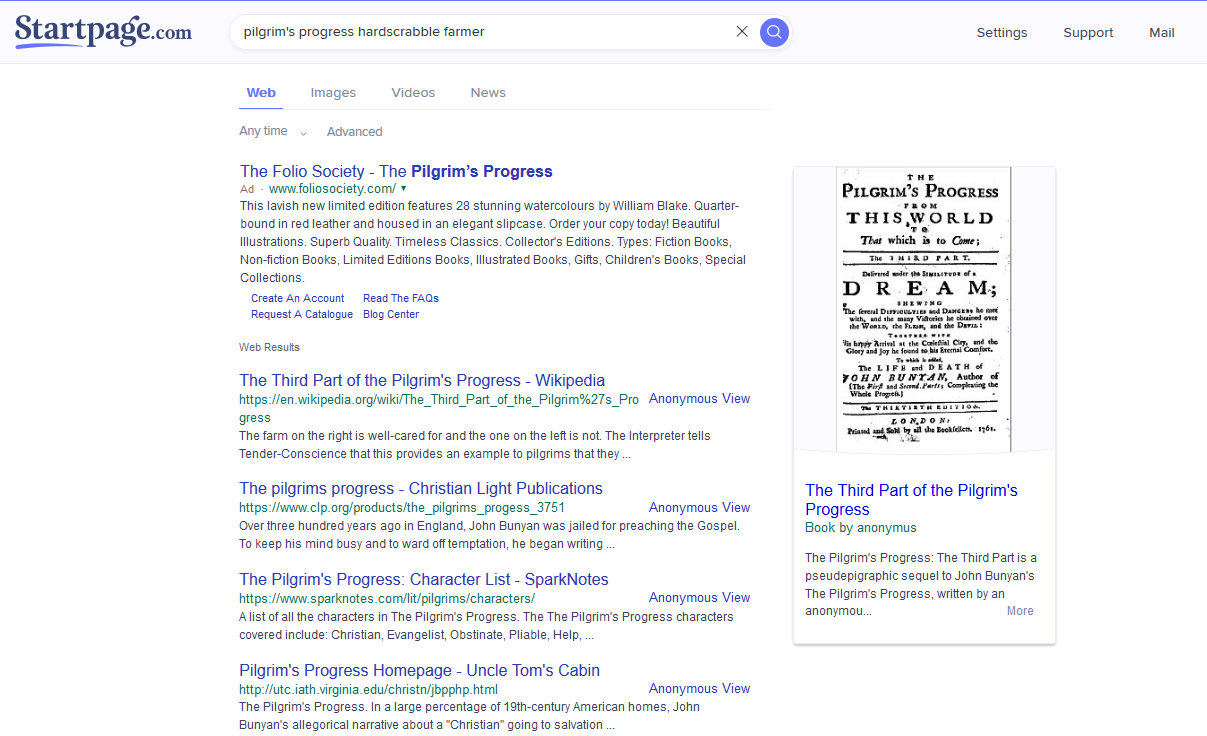Viewport: 1207px width, 736px height.
Task: Open the Settings page
Action: 1002,32
